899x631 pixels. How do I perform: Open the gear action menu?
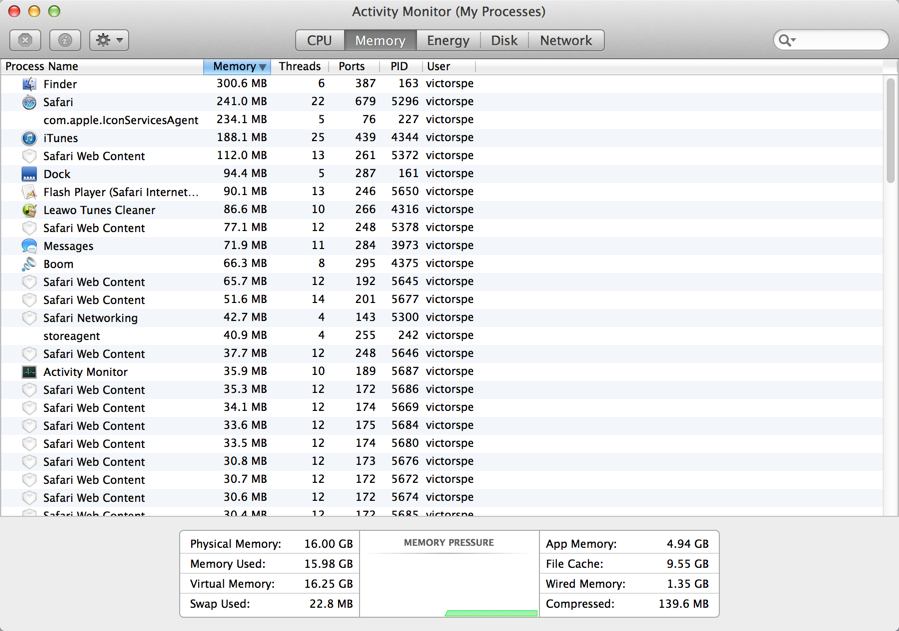(x=109, y=40)
